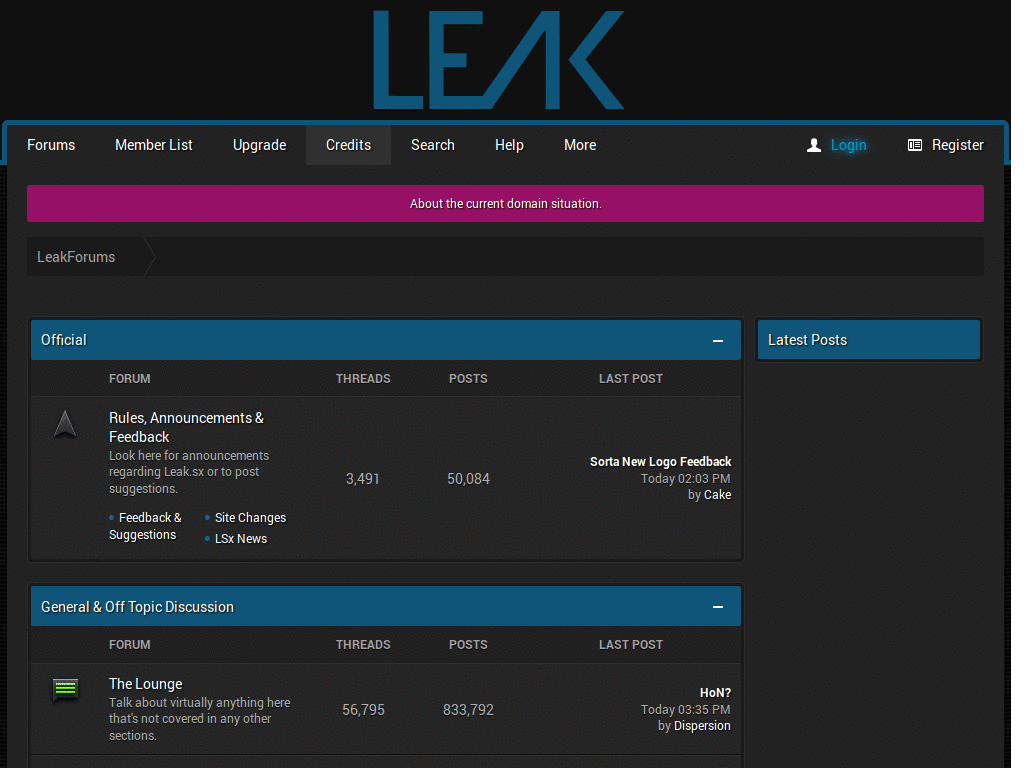
Task: Click the LeakForums breadcrumb
Action: coord(76,257)
